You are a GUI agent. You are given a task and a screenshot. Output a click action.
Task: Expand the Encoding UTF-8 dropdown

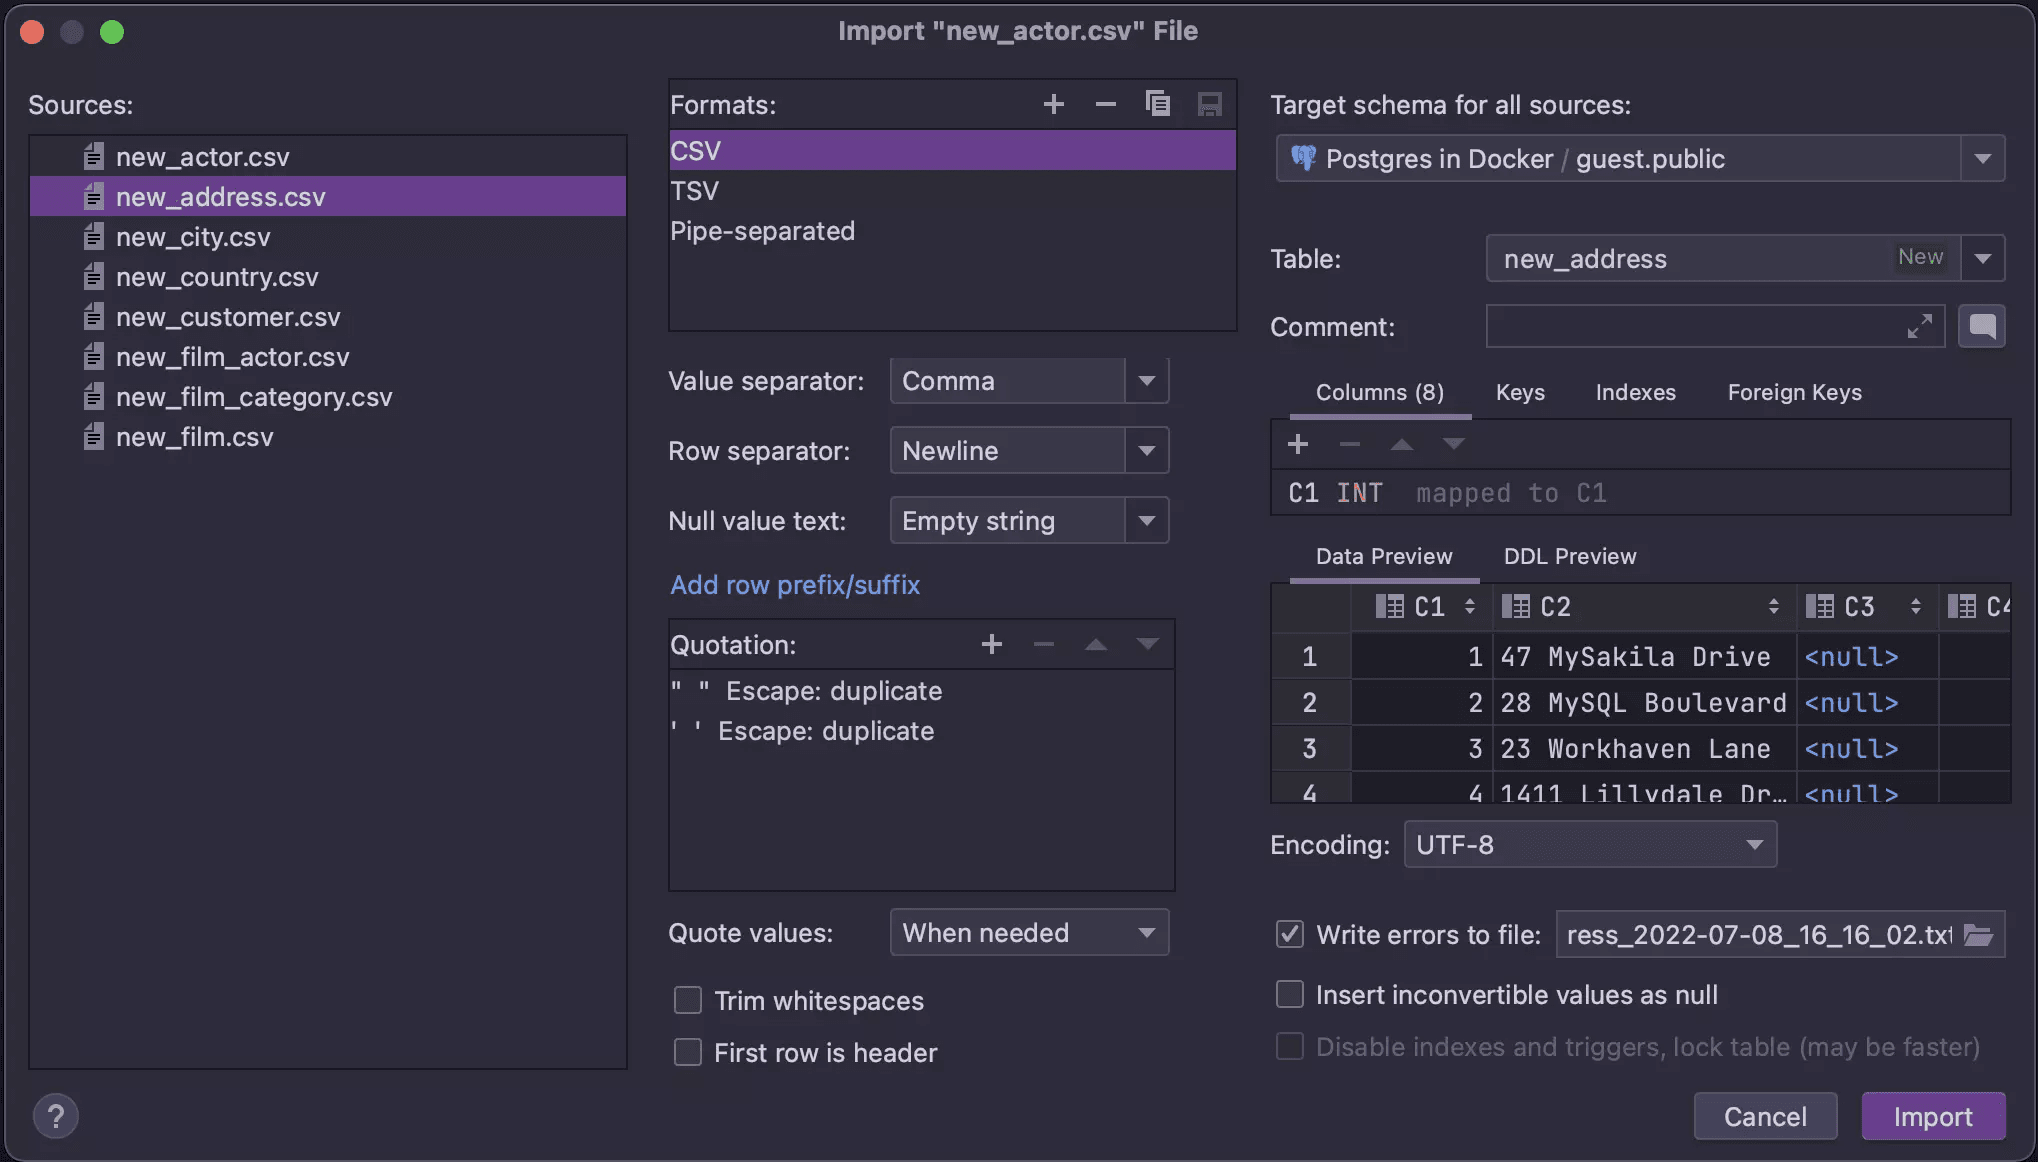(x=1754, y=845)
